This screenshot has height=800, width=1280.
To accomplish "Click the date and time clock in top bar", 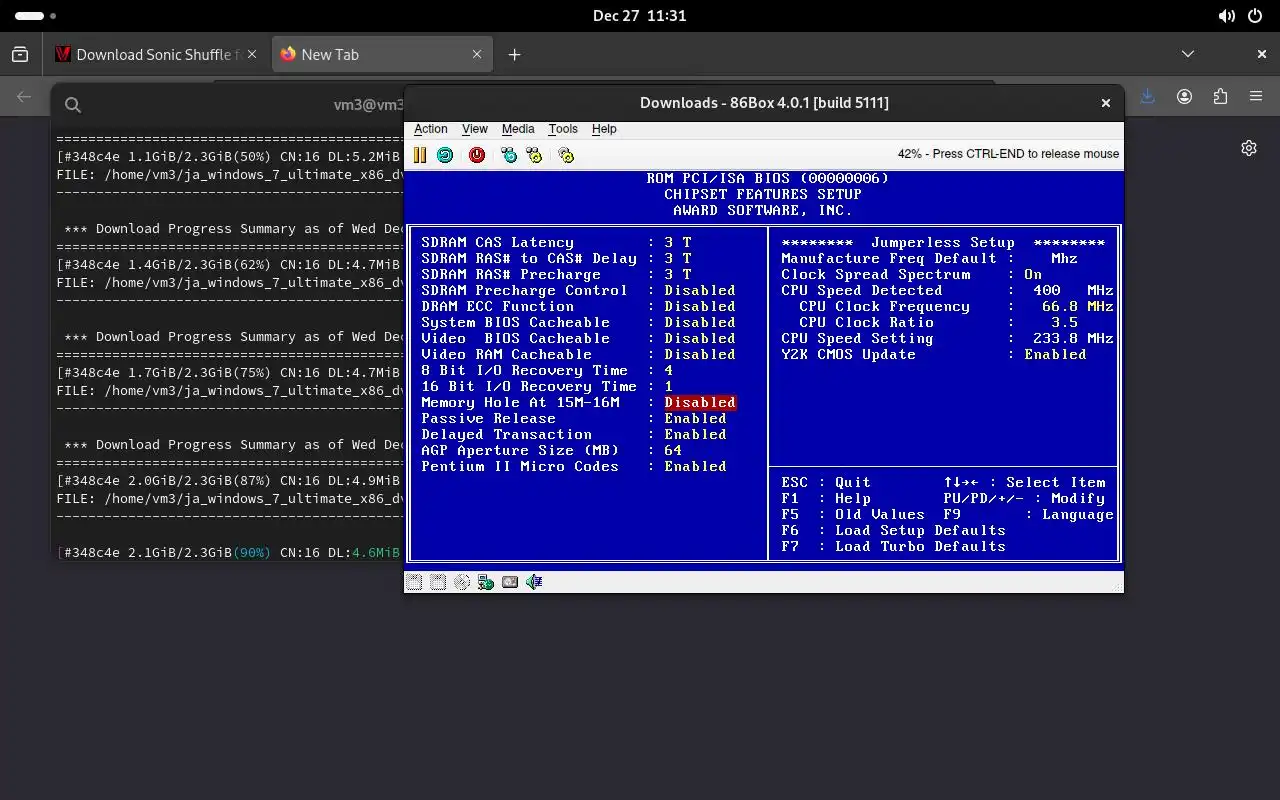I will pos(640,16).
